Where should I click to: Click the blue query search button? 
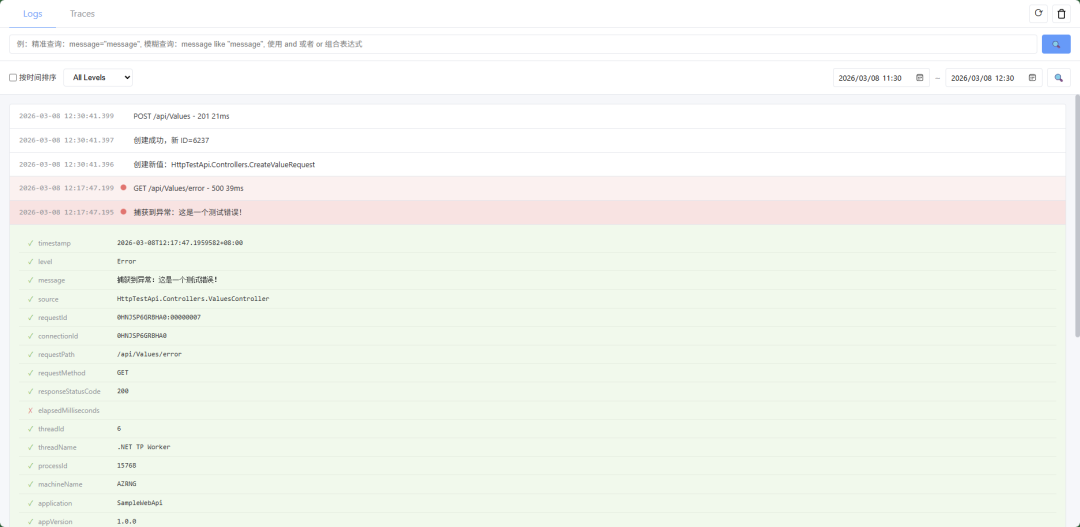tap(1056, 44)
